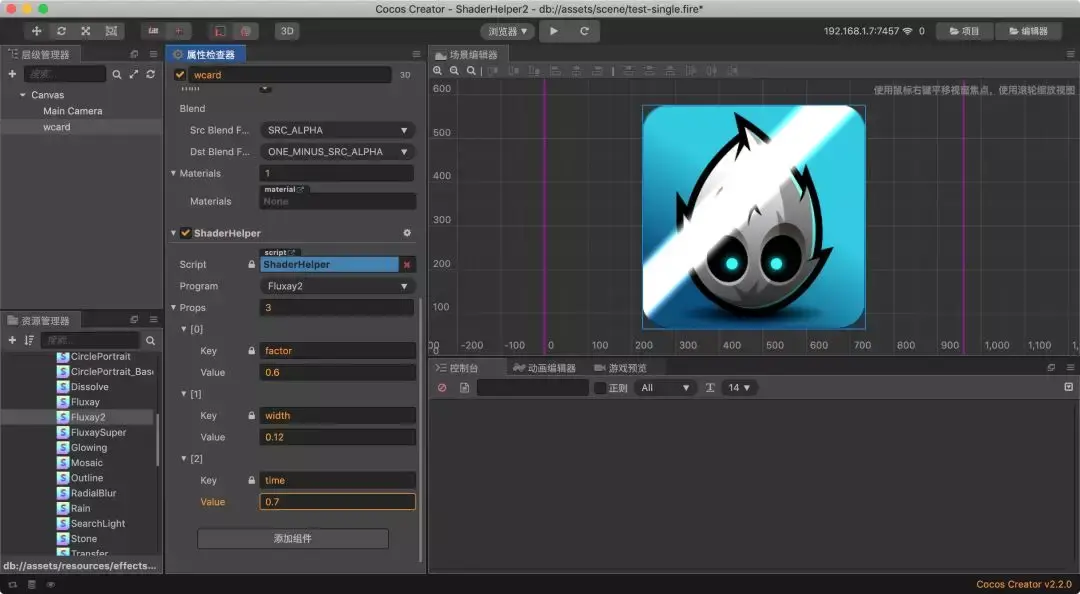Collapse the ShaderHelper component section
The image size is (1080, 594).
click(174, 233)
